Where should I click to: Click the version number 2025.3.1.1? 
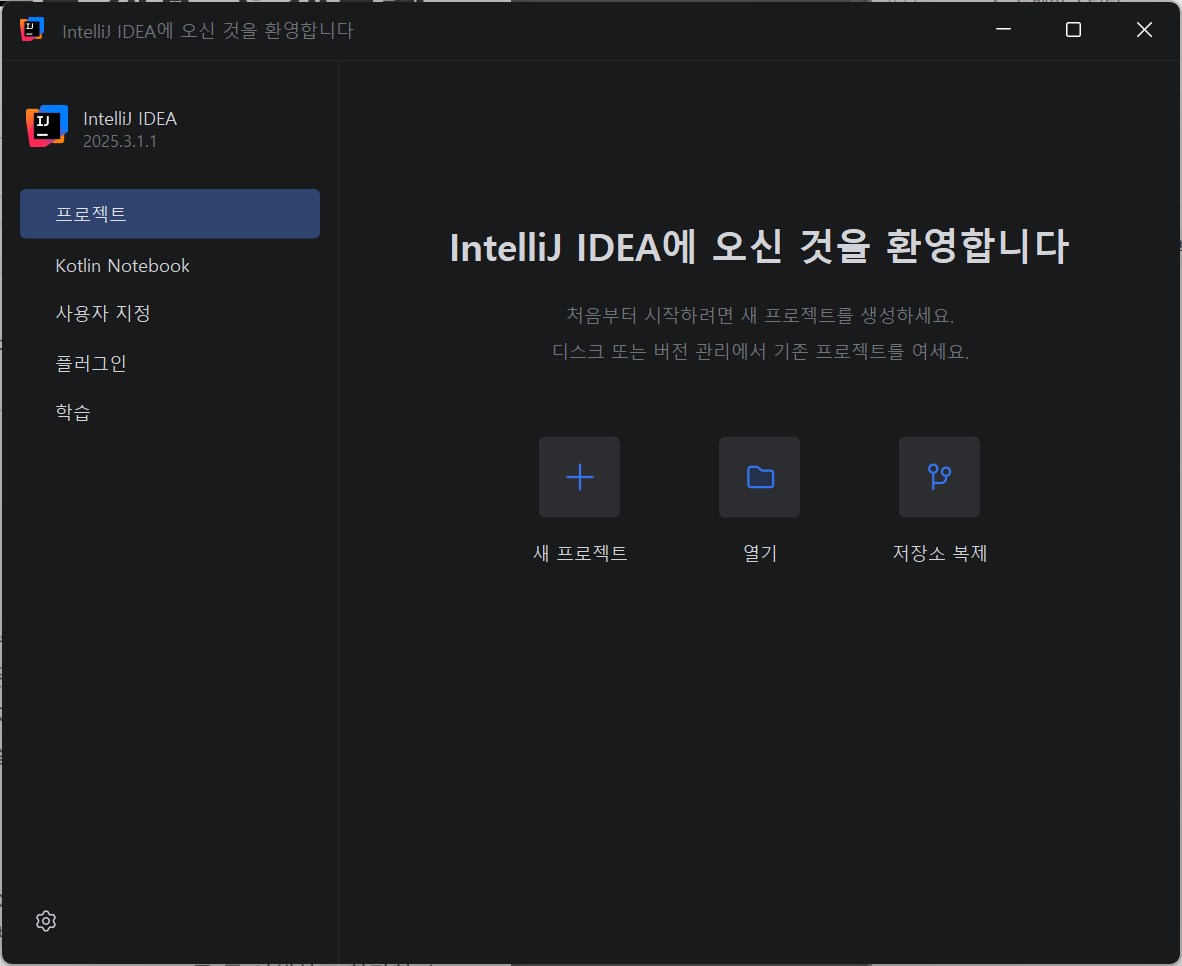(x=120, y=142)
